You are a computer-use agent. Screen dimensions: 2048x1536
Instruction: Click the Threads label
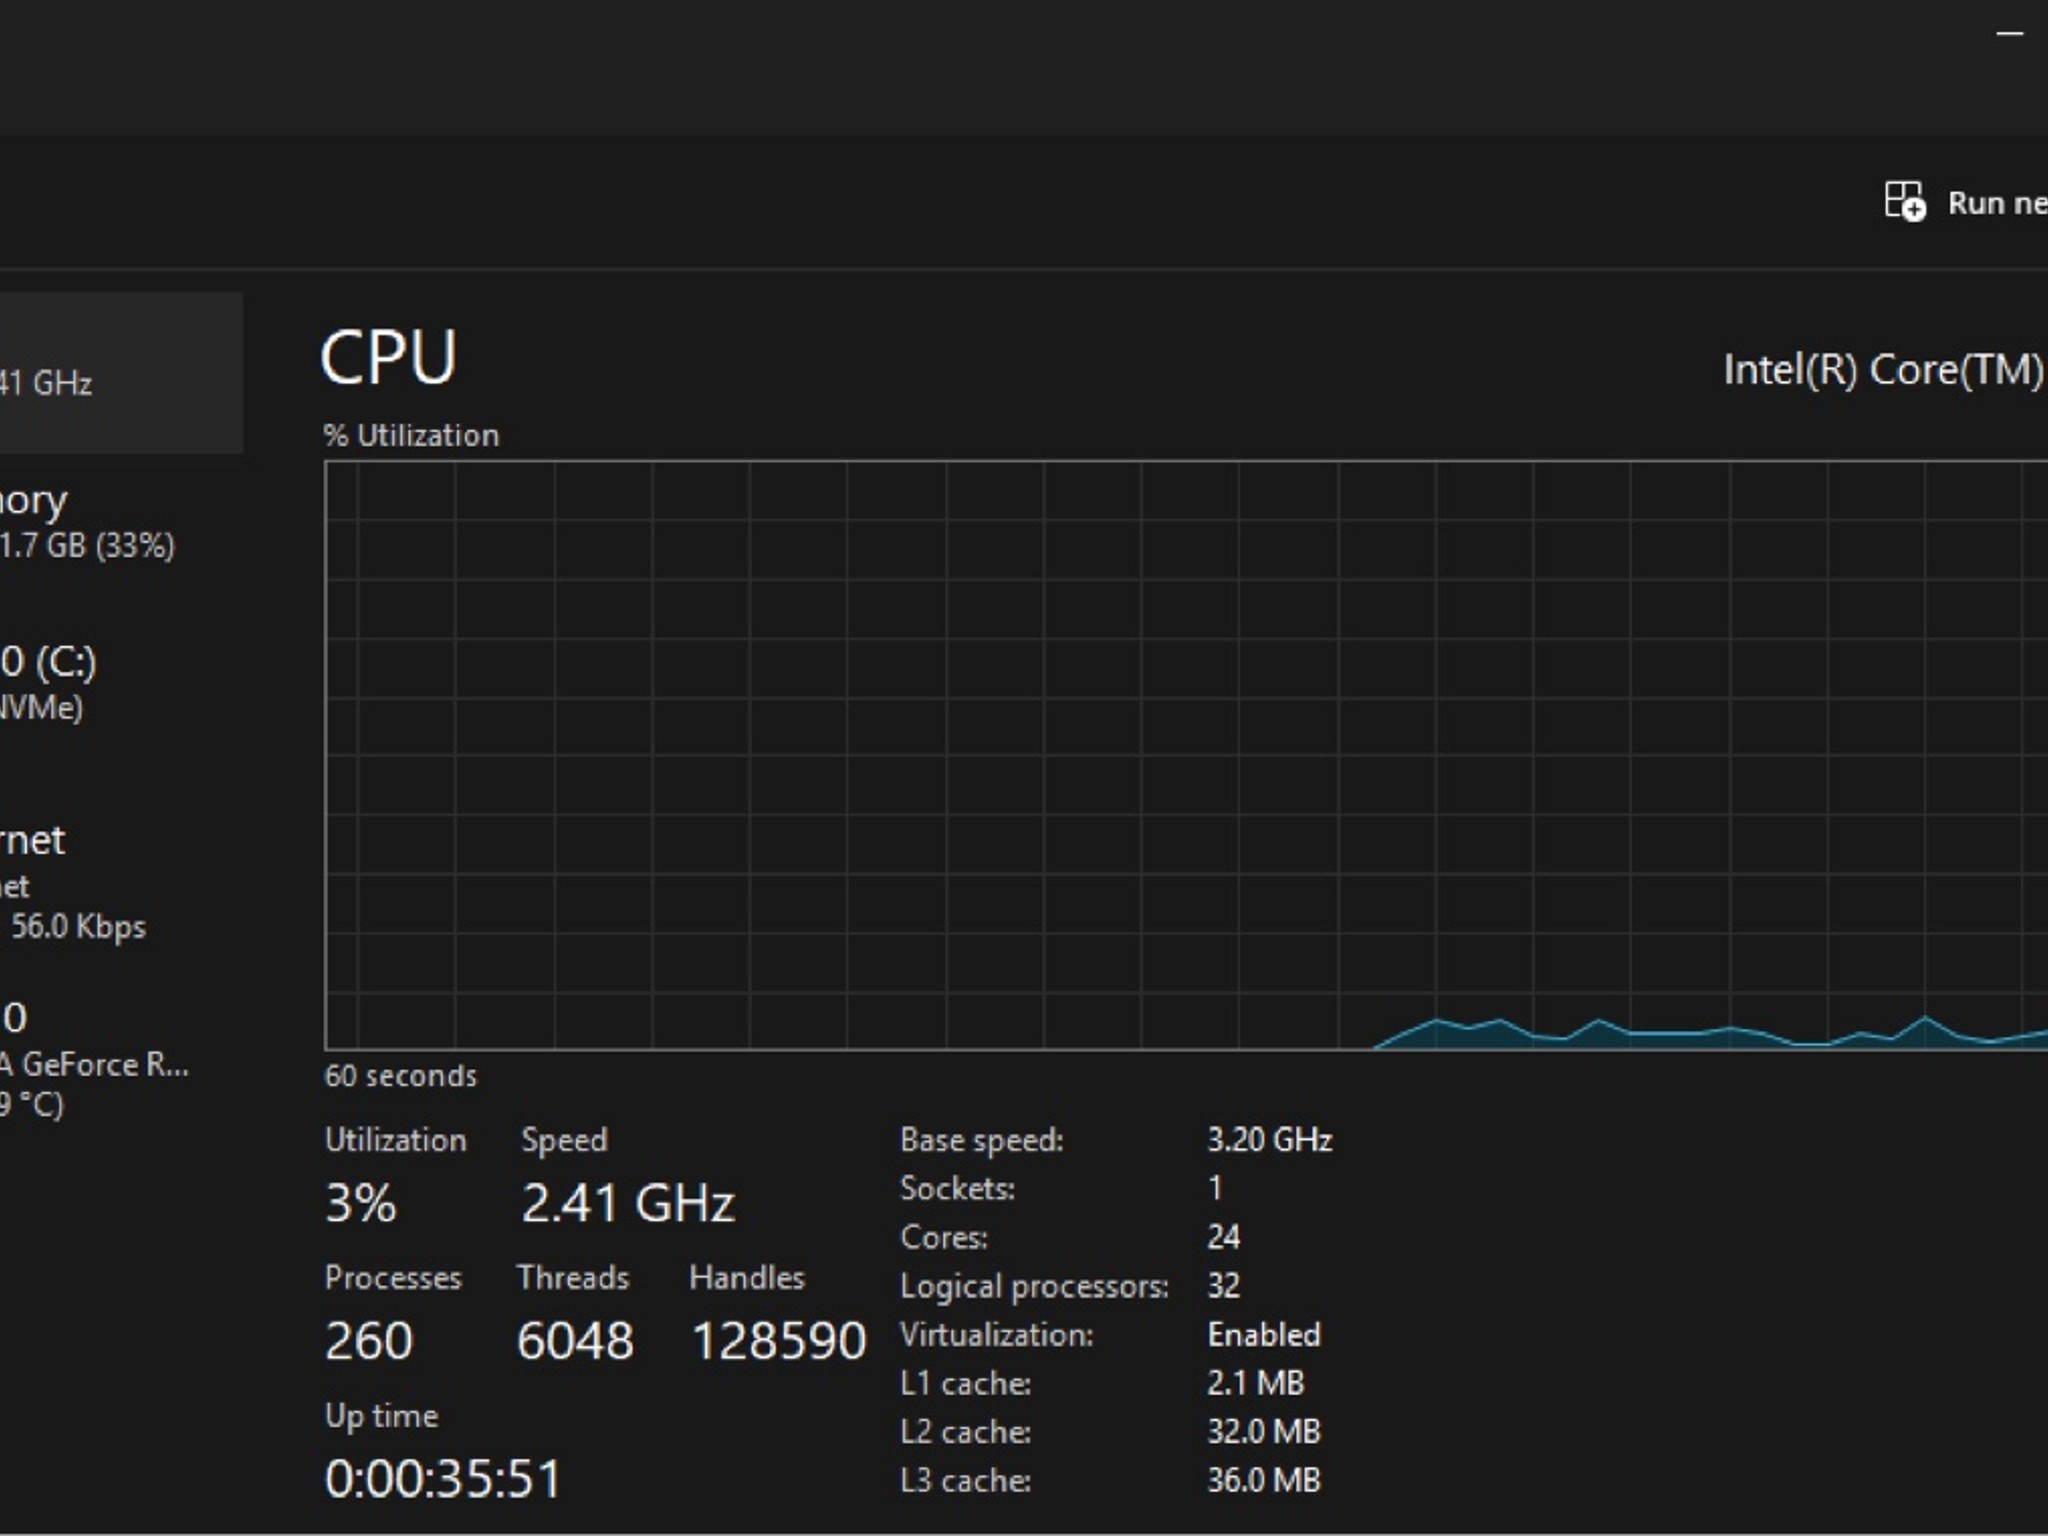click(573, 1277)
